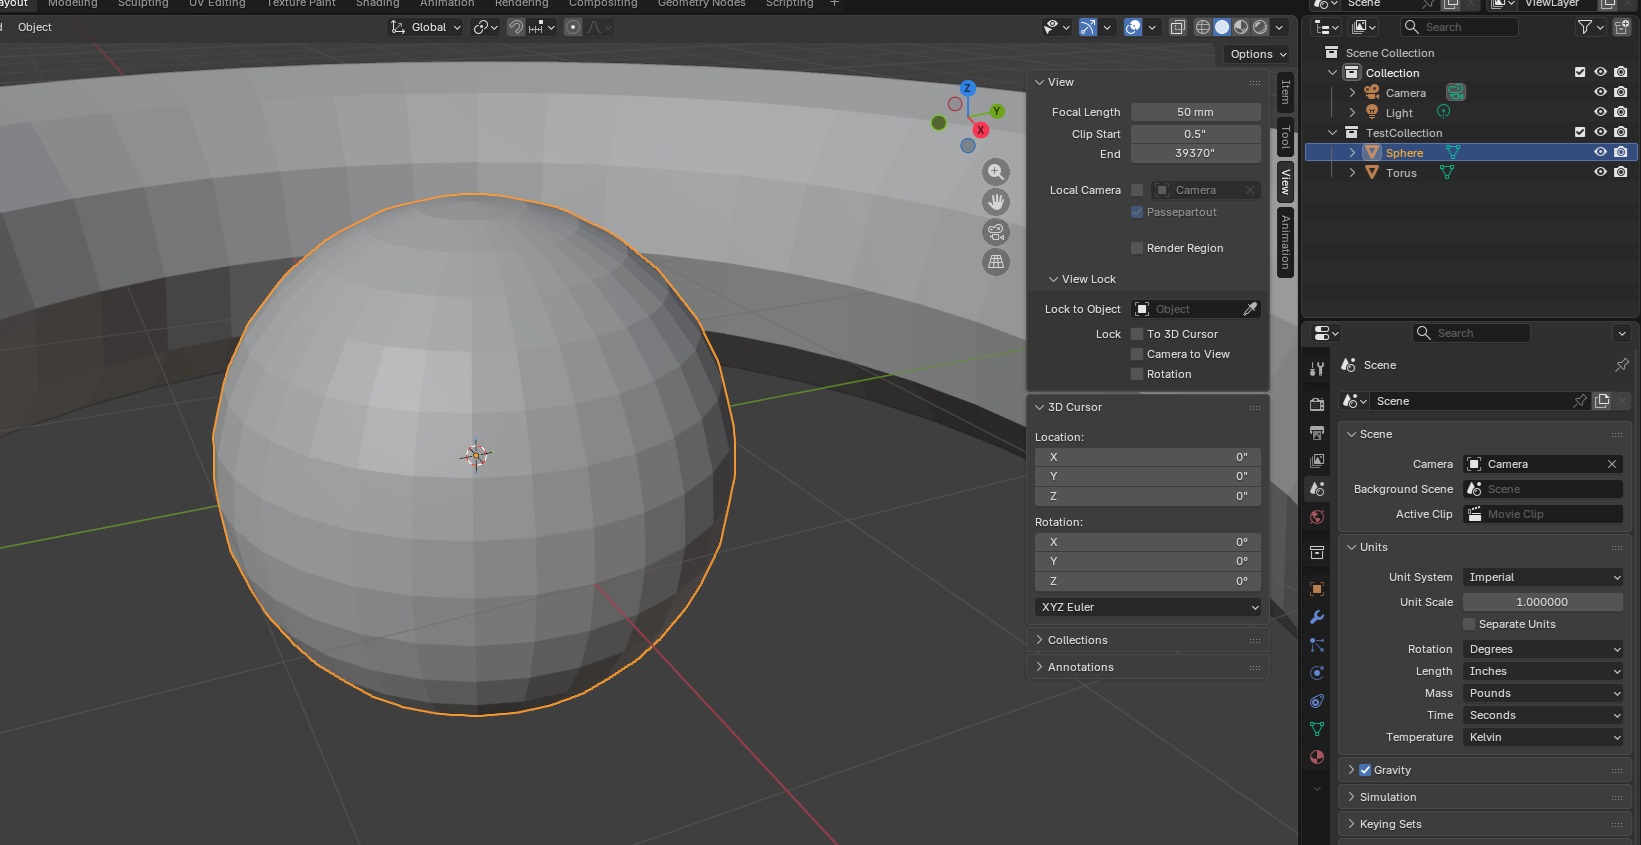This screenshot has width=1641, height=845.
Task: Click the zoom magnifier viewport icon
Action: (996, 172)
